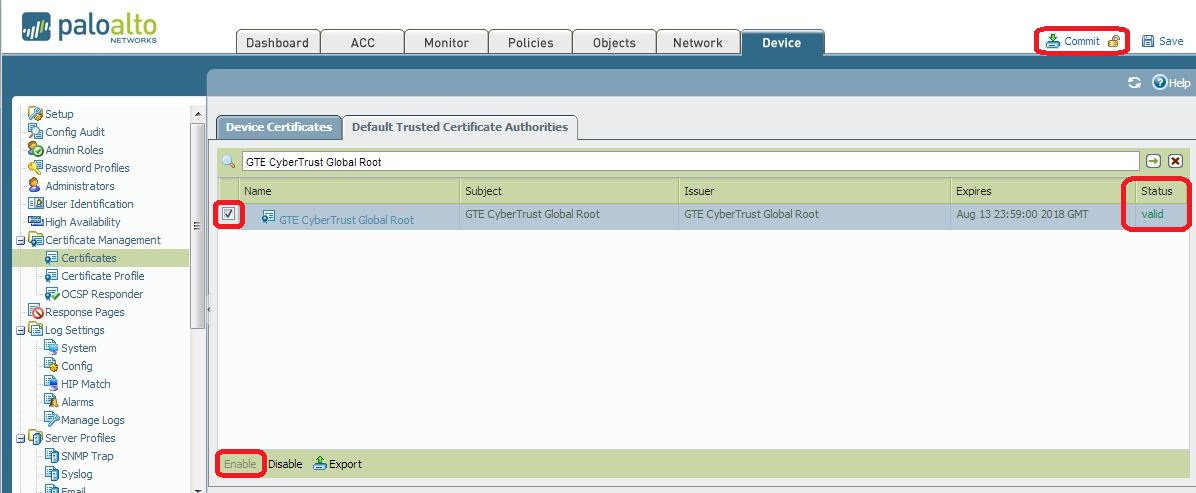Open the Policies tab
Screen dimensions: 1196x493
point(530,43)
